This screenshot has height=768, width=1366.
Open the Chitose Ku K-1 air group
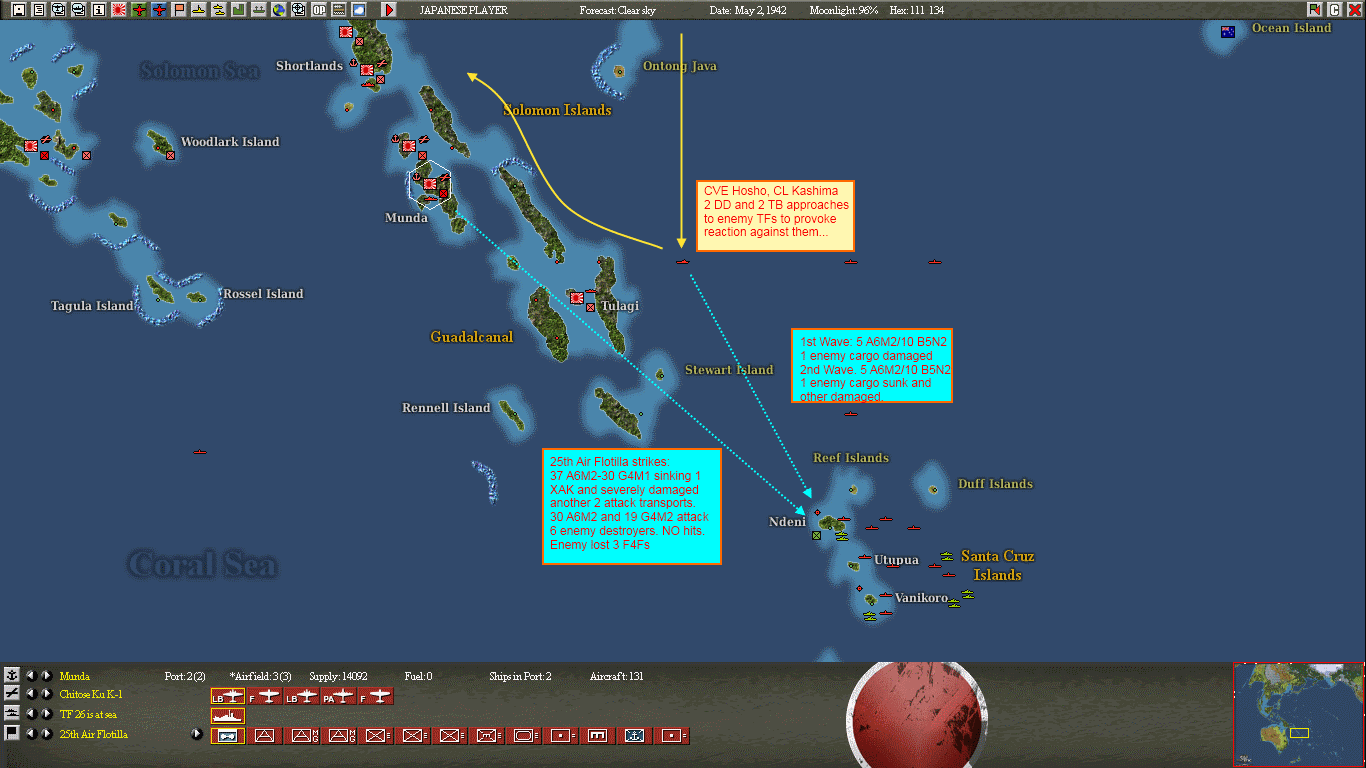(x=91, y=695)
